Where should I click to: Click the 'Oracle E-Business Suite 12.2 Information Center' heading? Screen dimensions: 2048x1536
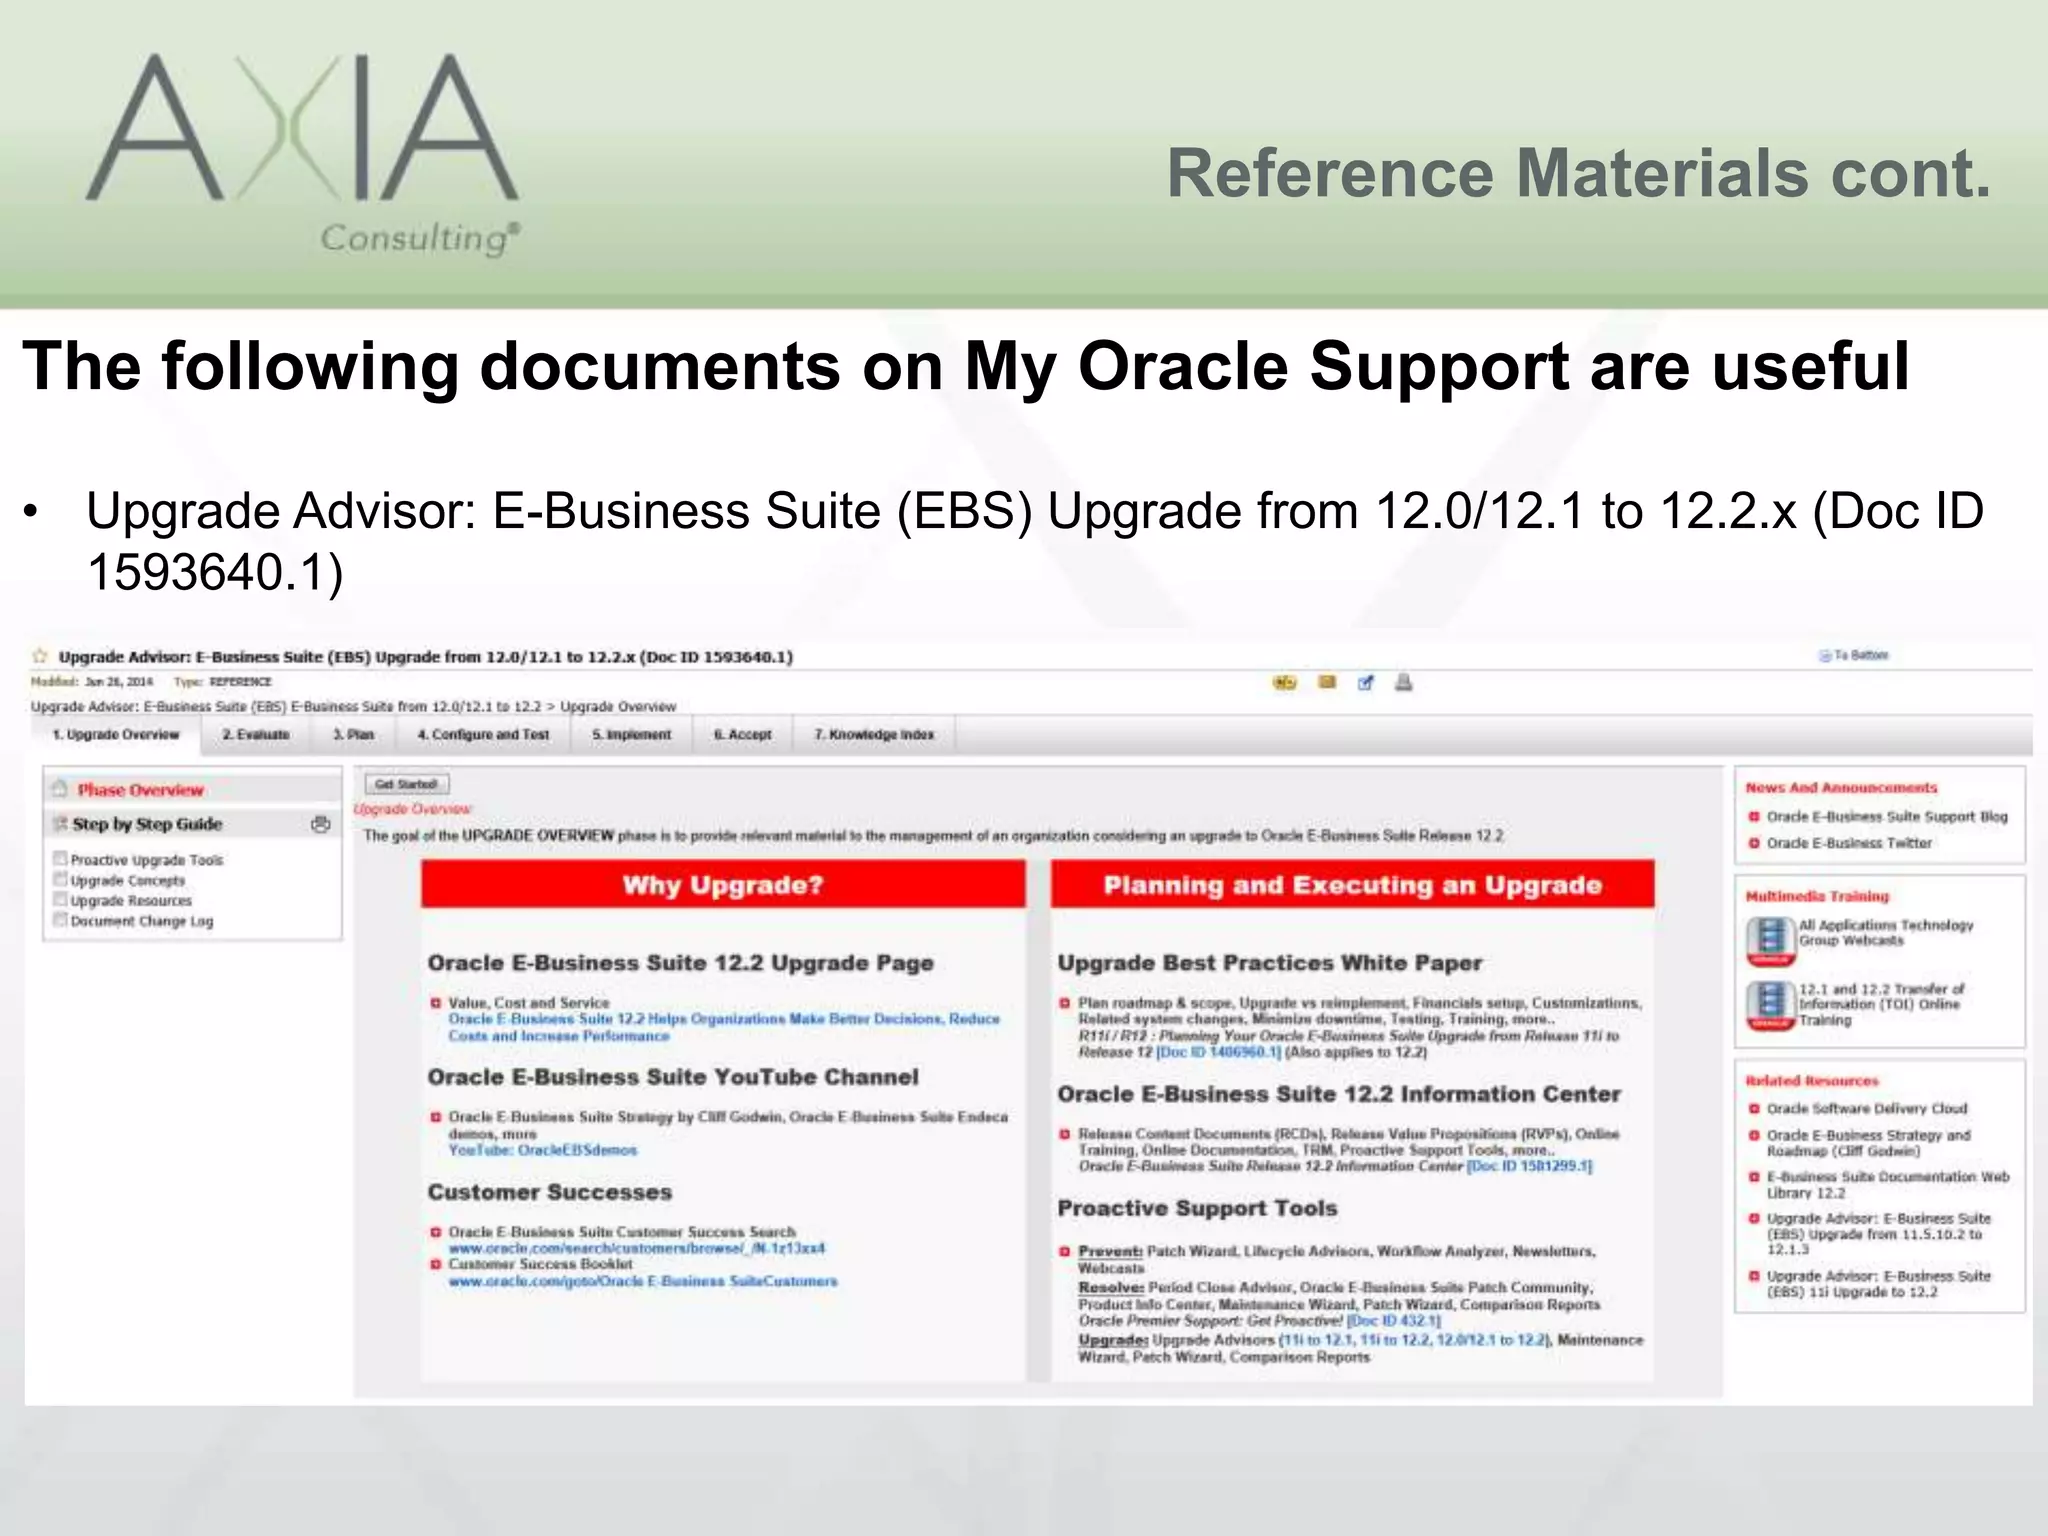(1339, 1094)
